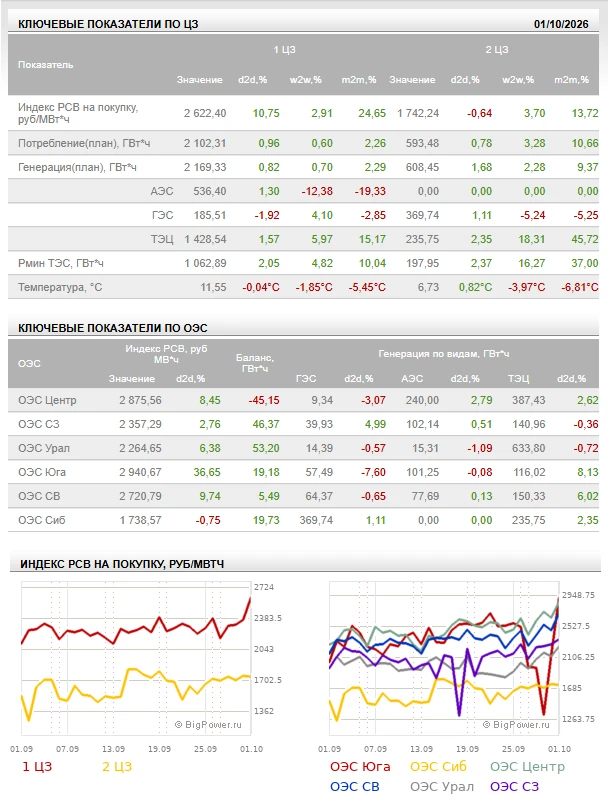Click ОЭС Юга d2d value 36,65

pos(207,472)
